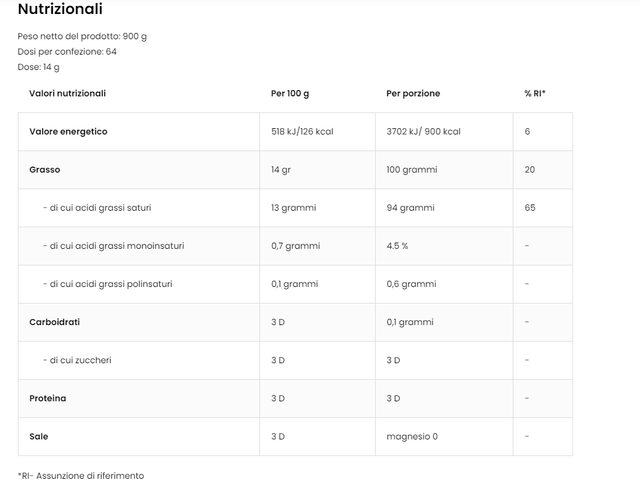The image size is (640, 486).
Task: Click the Per porzione column header
Action: (x=413, y=93)
